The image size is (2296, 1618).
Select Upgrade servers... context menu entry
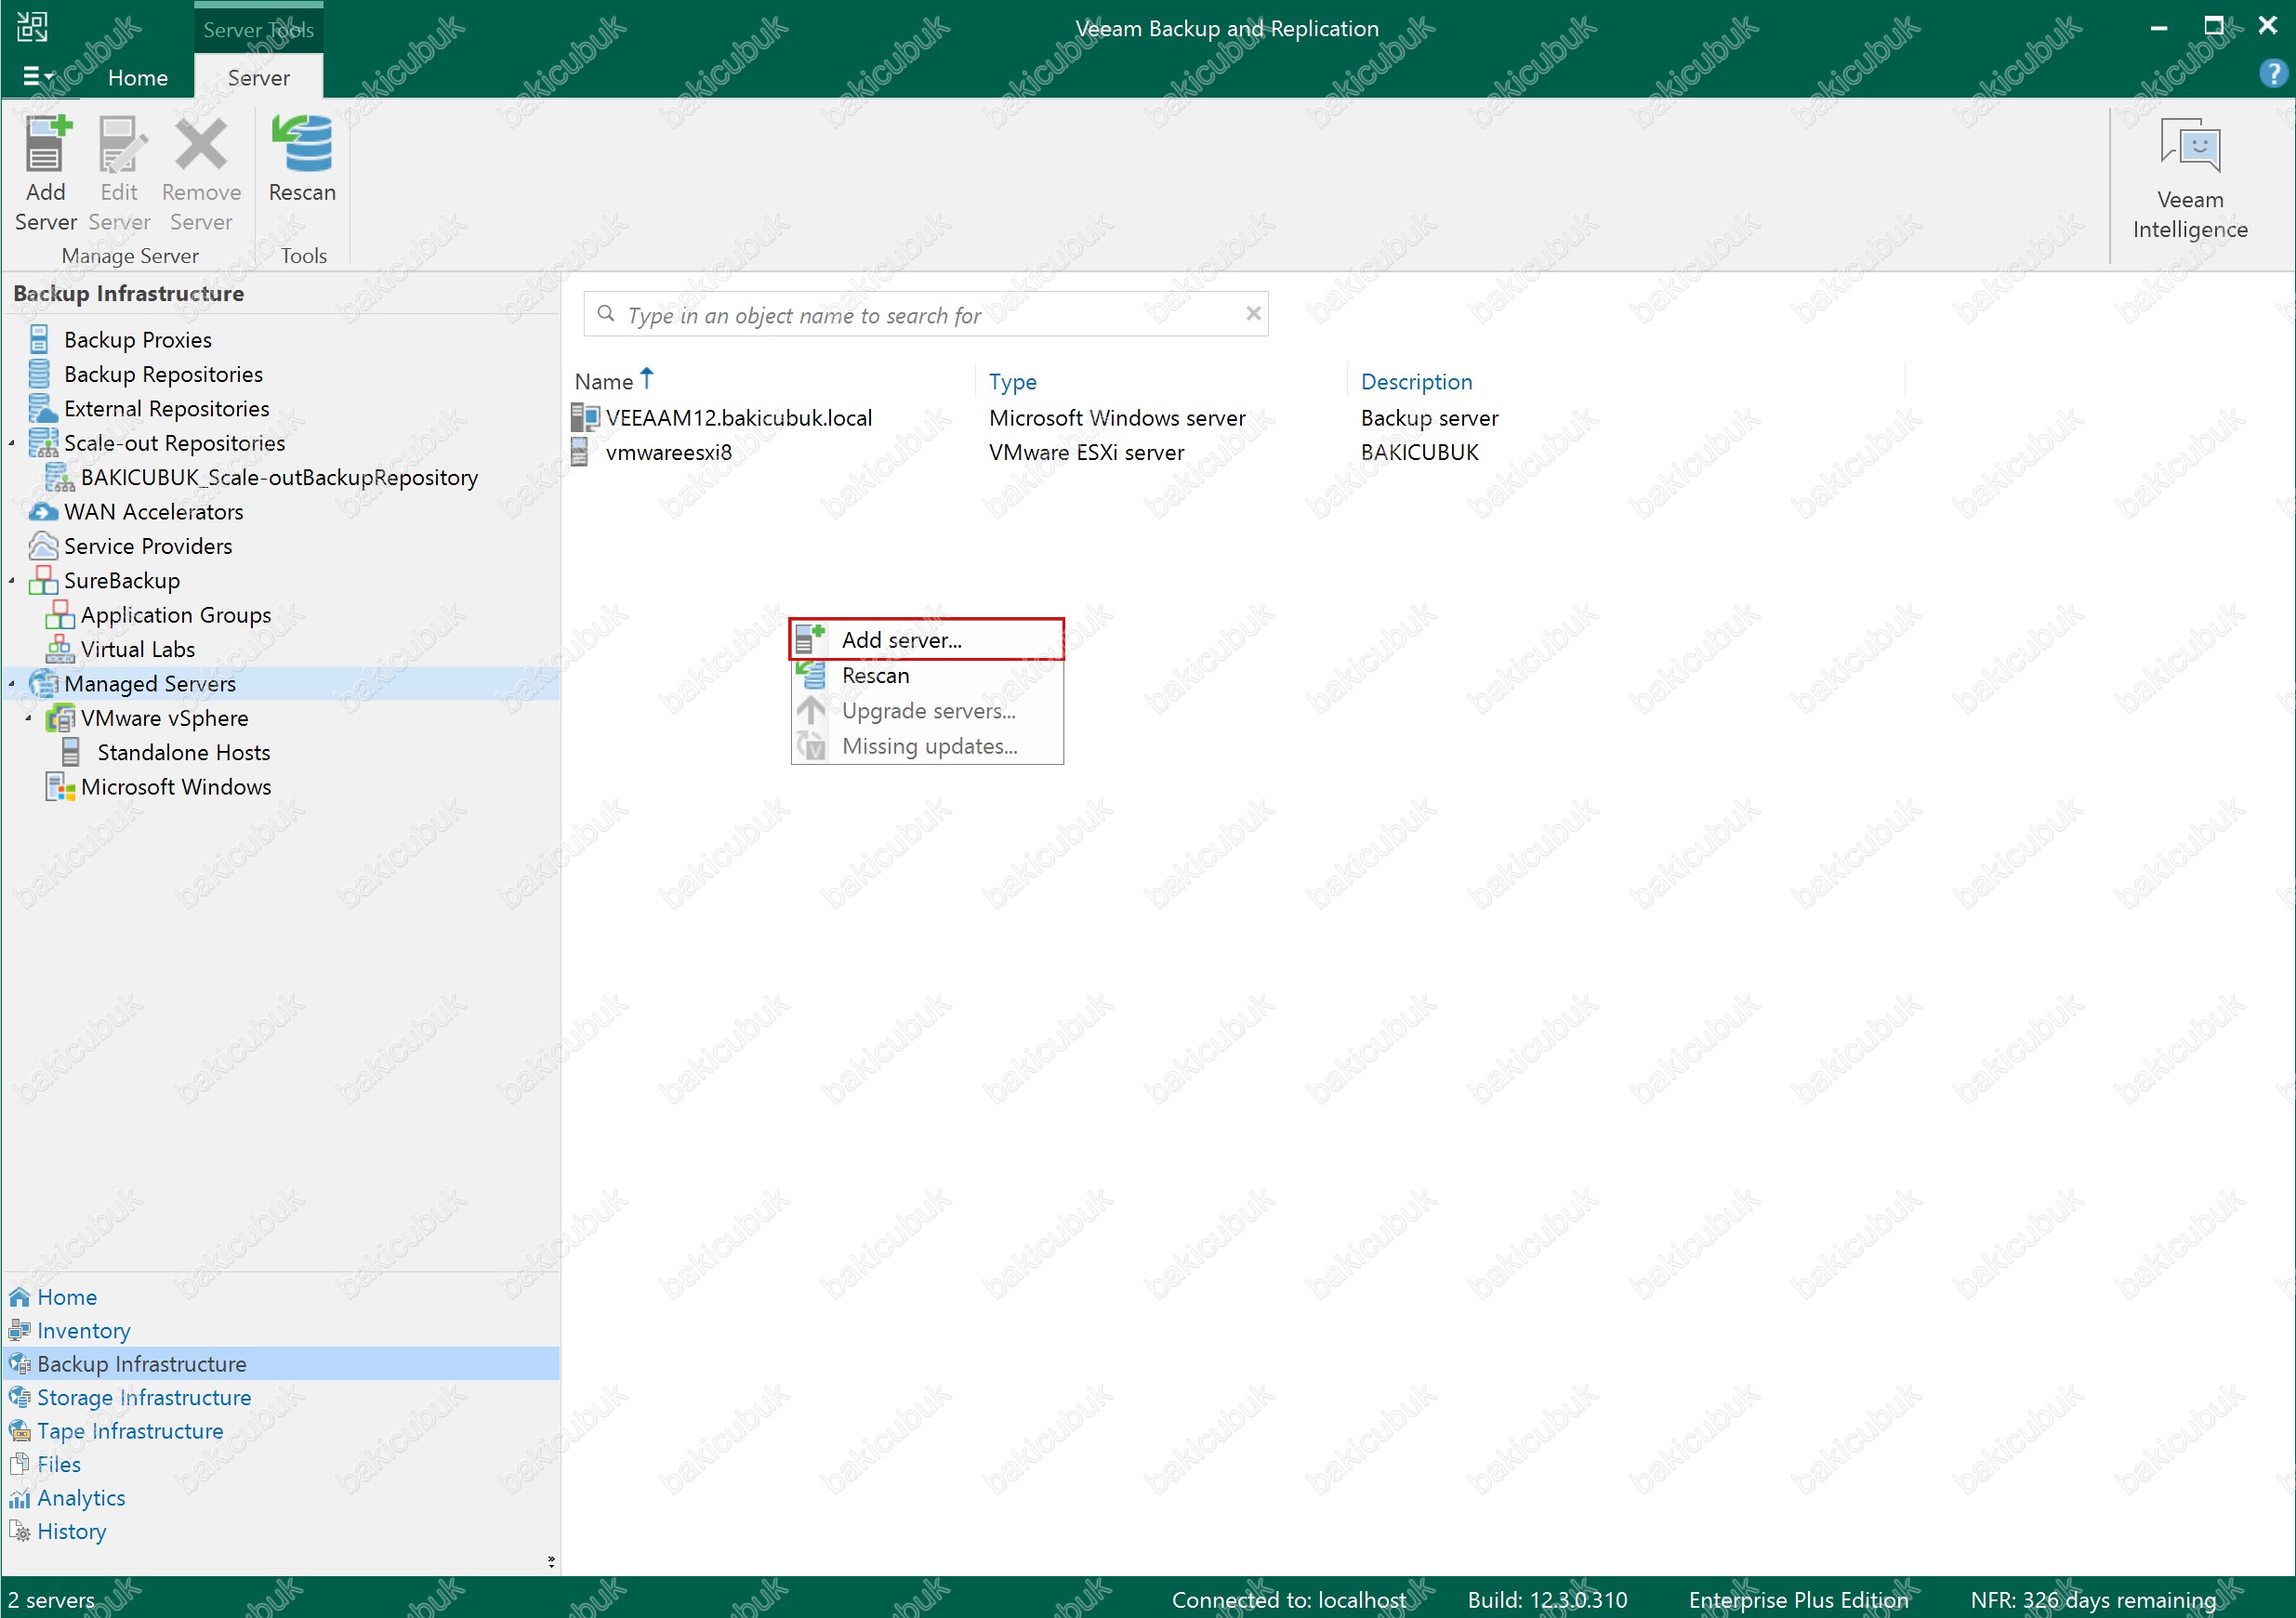pos(927,711)
